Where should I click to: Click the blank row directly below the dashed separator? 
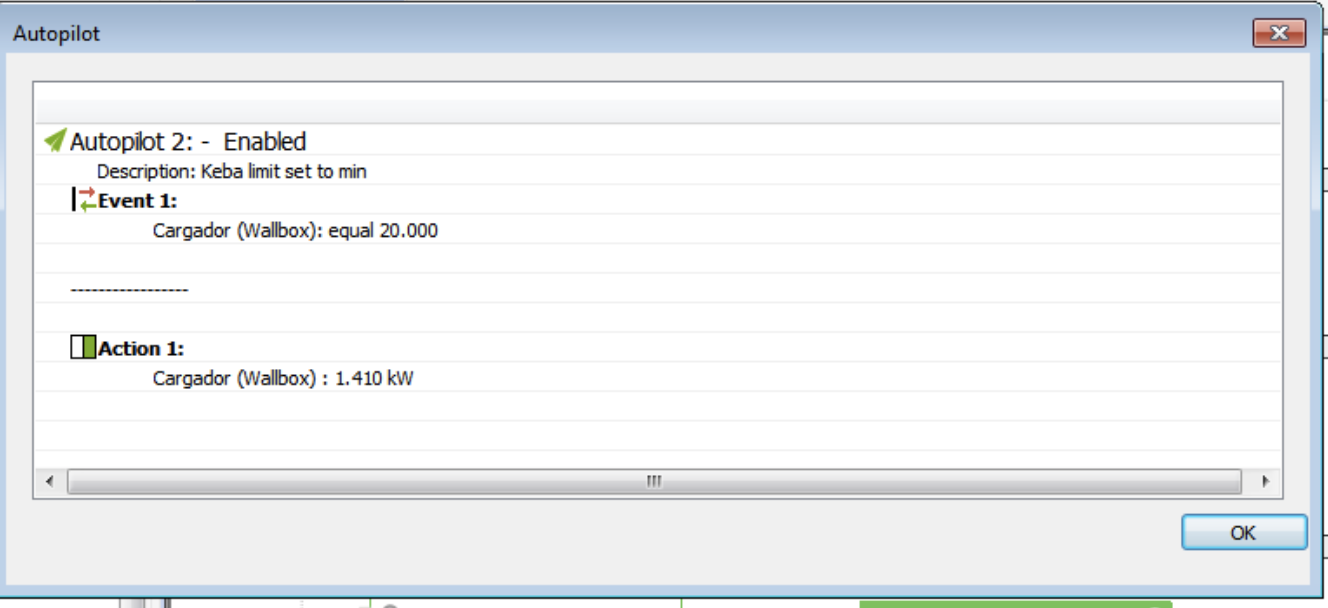point(658,318)
